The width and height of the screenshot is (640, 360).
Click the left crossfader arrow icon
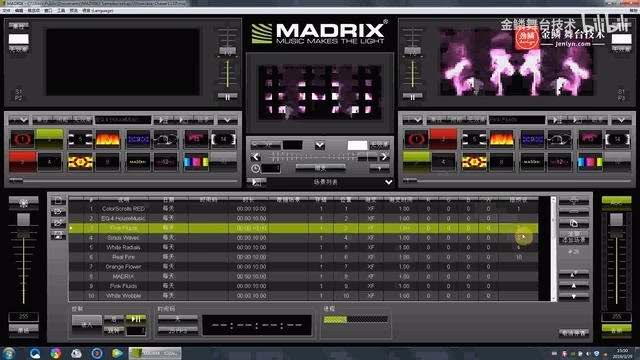[256, 156]
